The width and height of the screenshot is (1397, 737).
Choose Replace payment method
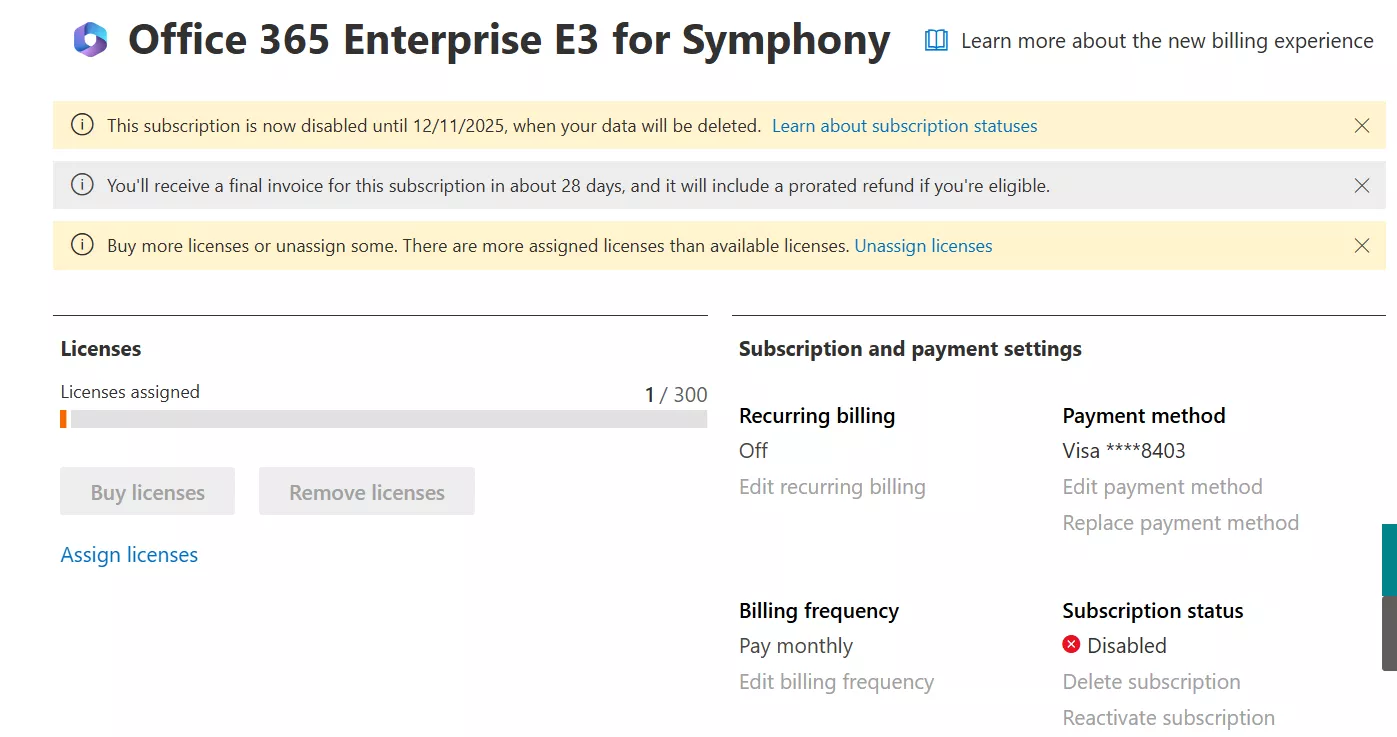click(x=1180, y=523)
